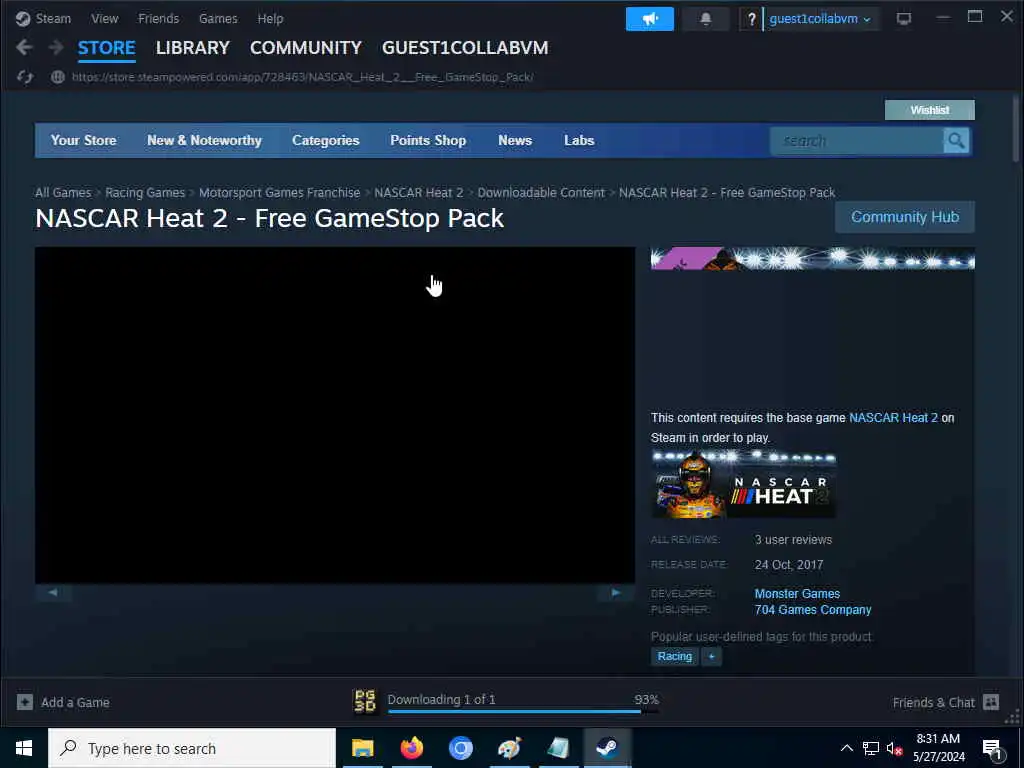Open the announcements megaphone button
This screenshot has height=768, width=1024.
point(649,19)
